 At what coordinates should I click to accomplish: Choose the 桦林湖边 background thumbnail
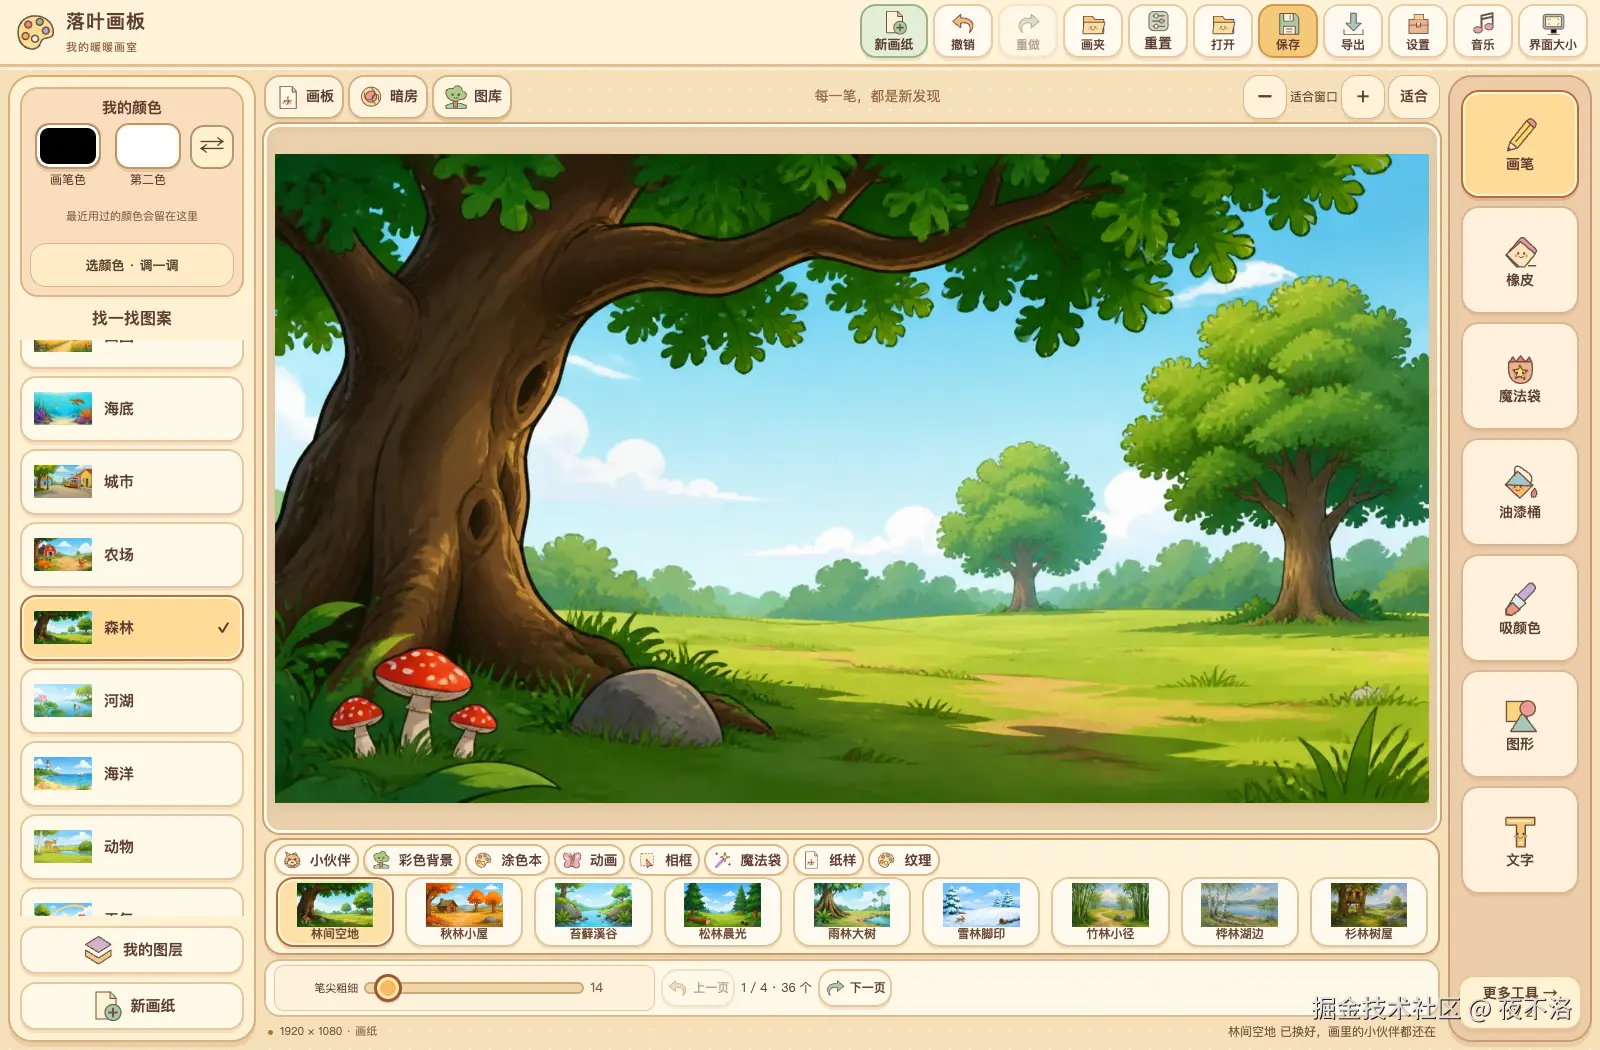point(1240,912)
